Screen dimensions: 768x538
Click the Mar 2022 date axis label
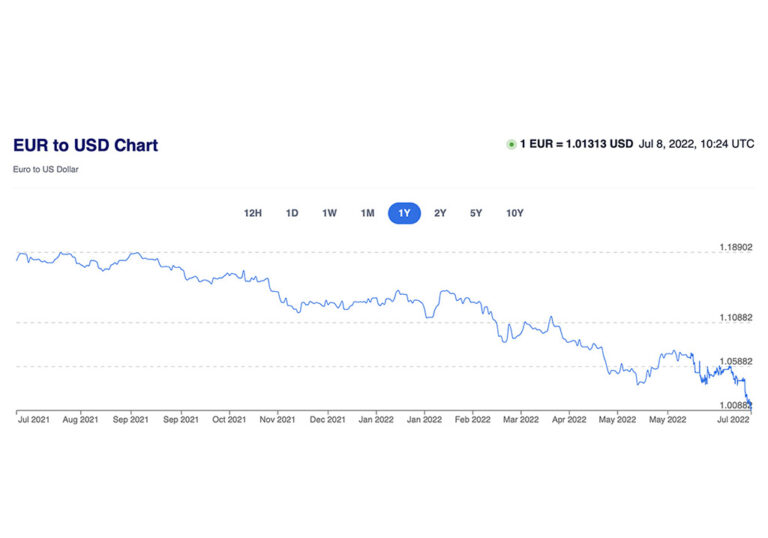520,420
